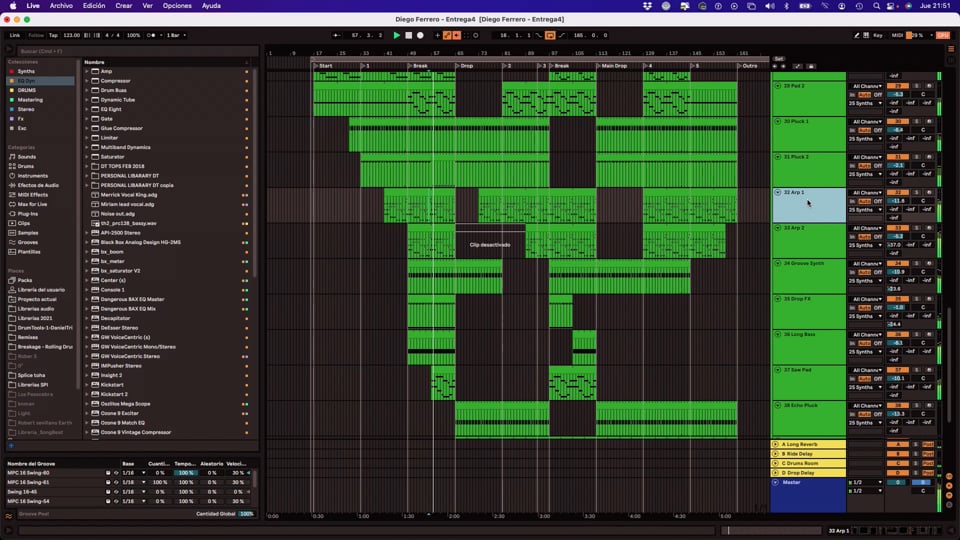
Task: Click the Tap tempo button
Action: (x=53, y=36)
